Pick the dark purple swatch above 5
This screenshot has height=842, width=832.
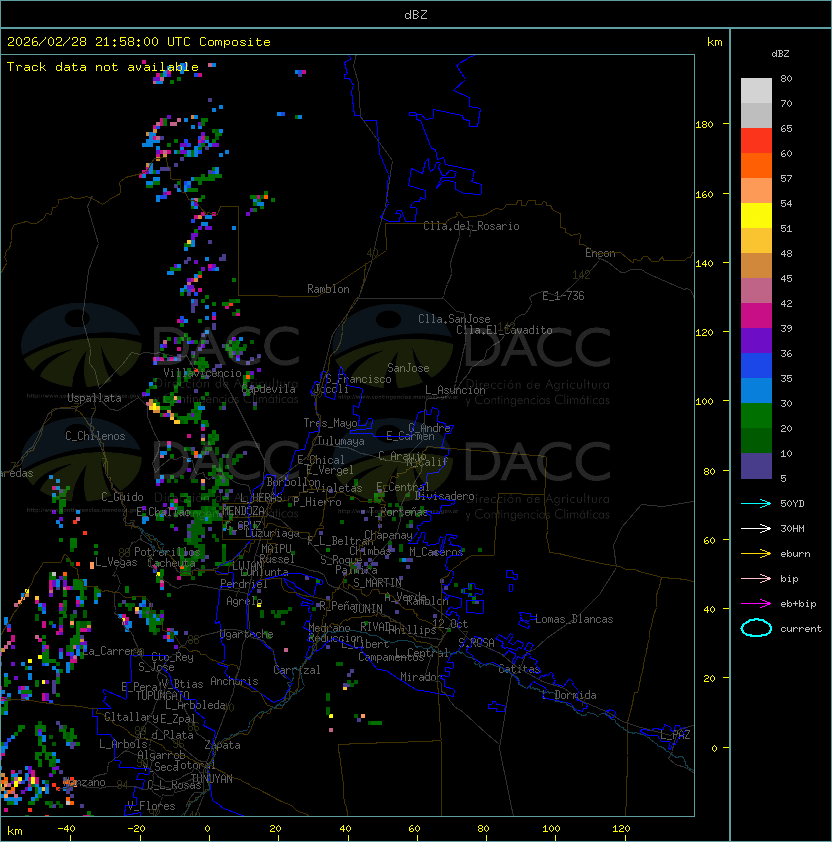[x=756, y=465]
